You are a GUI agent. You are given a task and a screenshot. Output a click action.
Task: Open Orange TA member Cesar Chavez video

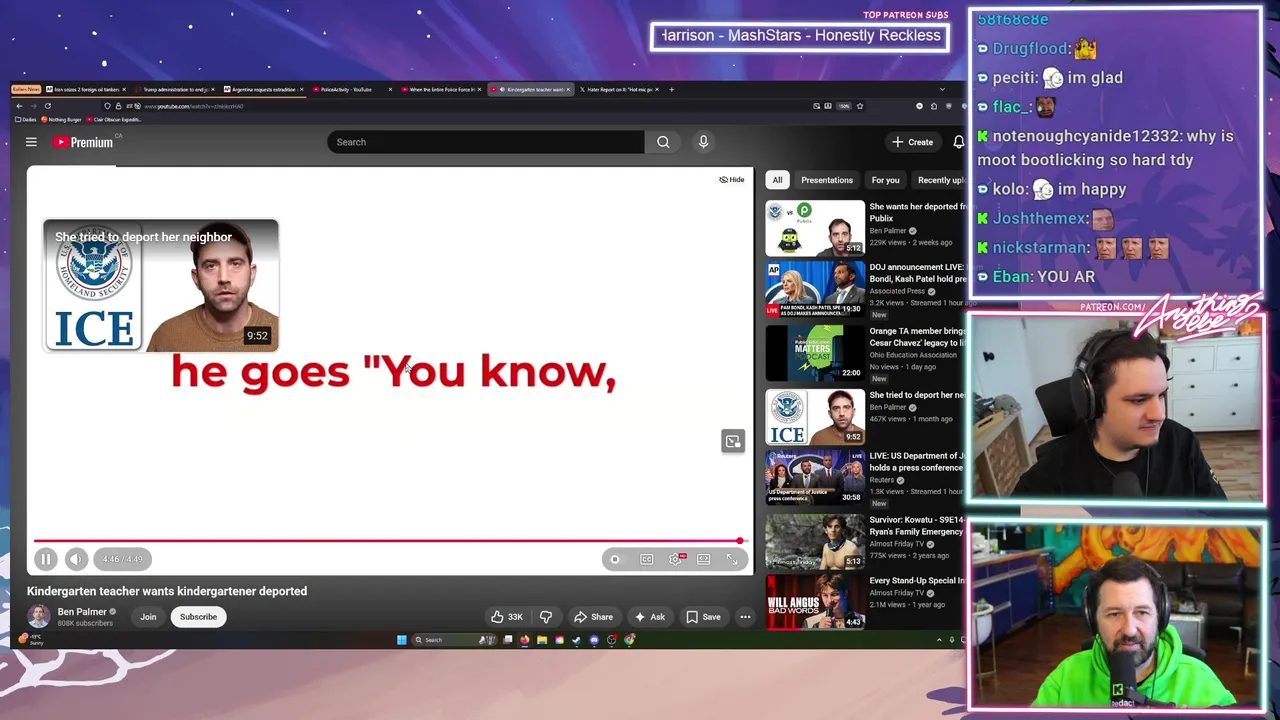[x=815, y=353]
